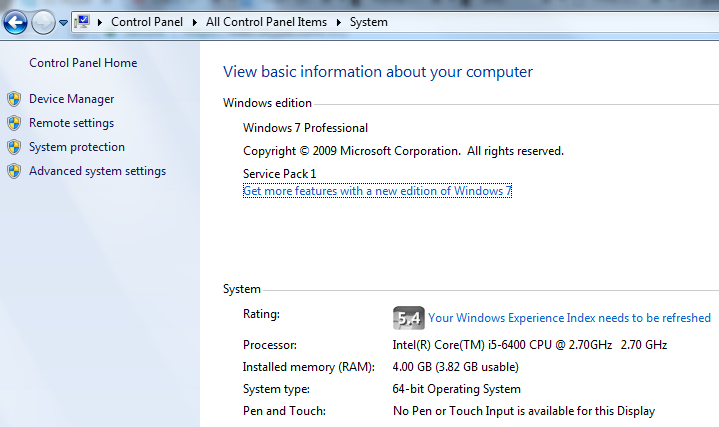
Task: Click the View basic information heading
Action: (378, 72)
